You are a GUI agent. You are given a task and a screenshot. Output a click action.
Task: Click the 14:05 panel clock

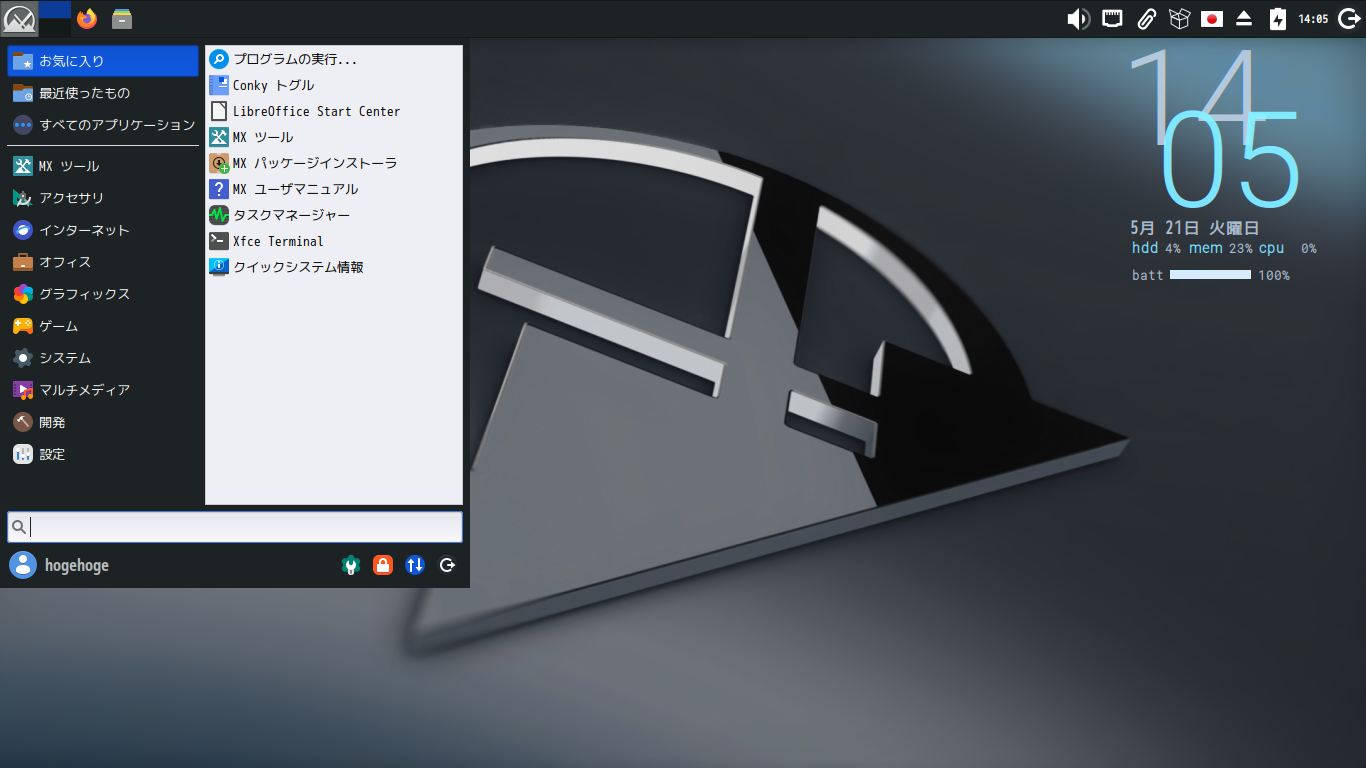pyautogui.click(x=1313, y=19)
